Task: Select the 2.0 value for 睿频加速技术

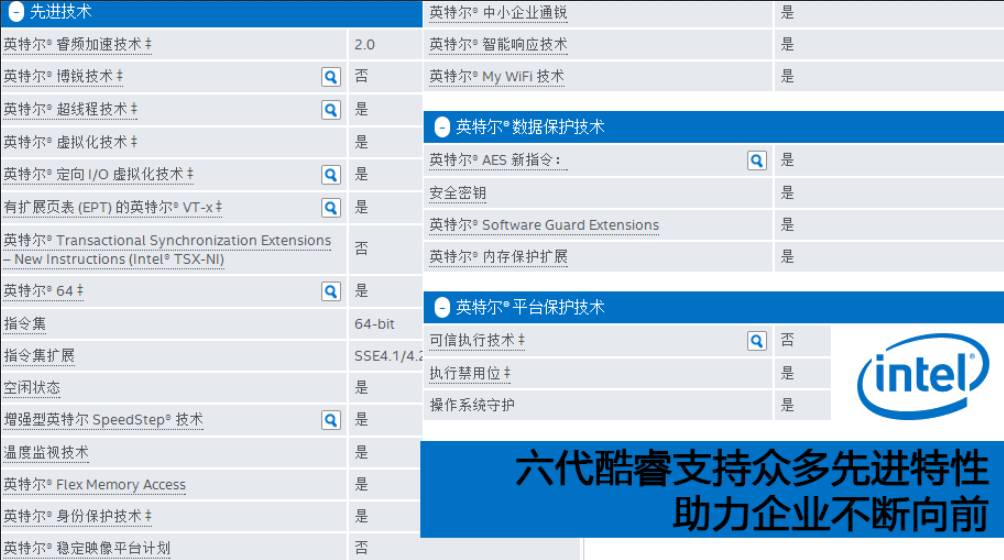Action: click(365, 45)
